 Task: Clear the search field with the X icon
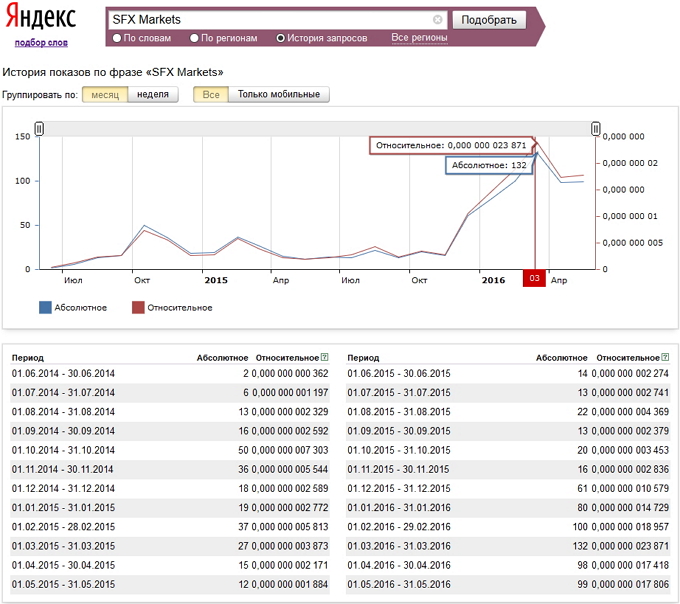click(x=438, y=20)
